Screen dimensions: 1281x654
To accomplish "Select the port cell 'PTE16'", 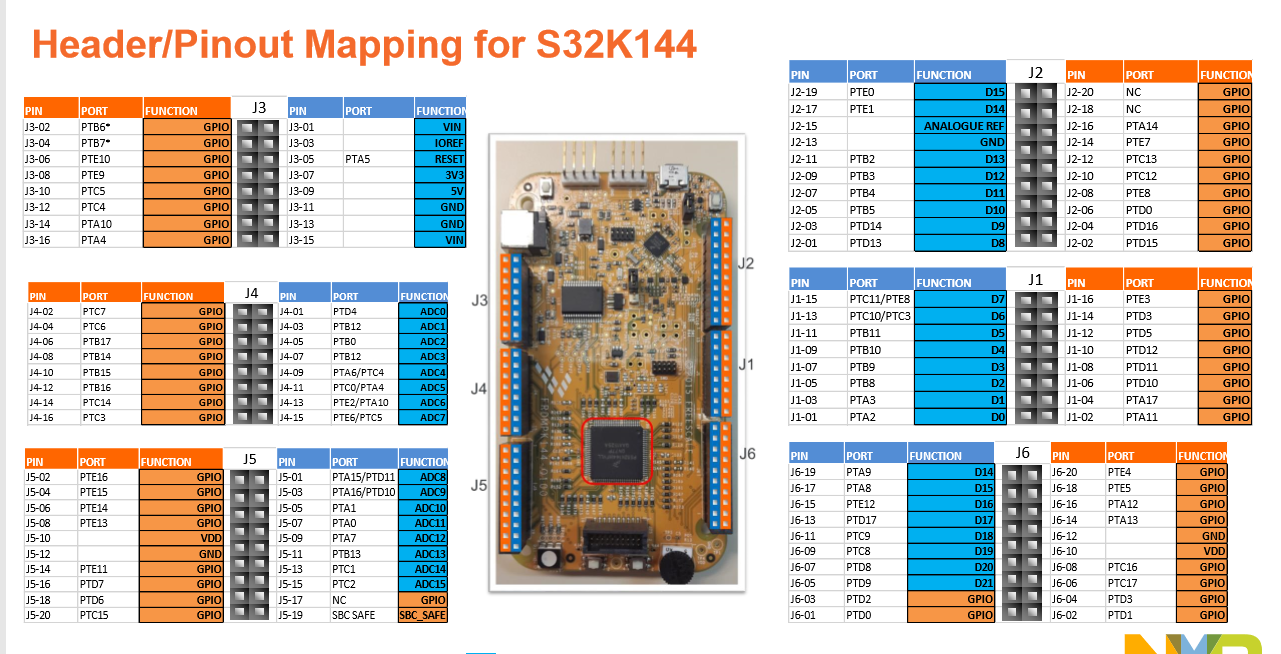I will click(108, 477).
